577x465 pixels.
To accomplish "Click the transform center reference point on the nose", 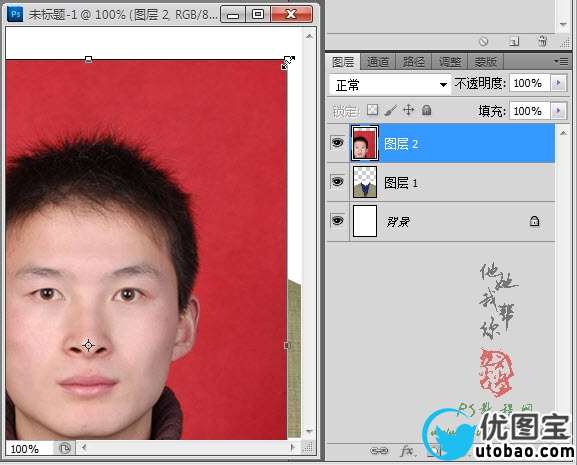I will pyautogui.click(x=88, y=345).
